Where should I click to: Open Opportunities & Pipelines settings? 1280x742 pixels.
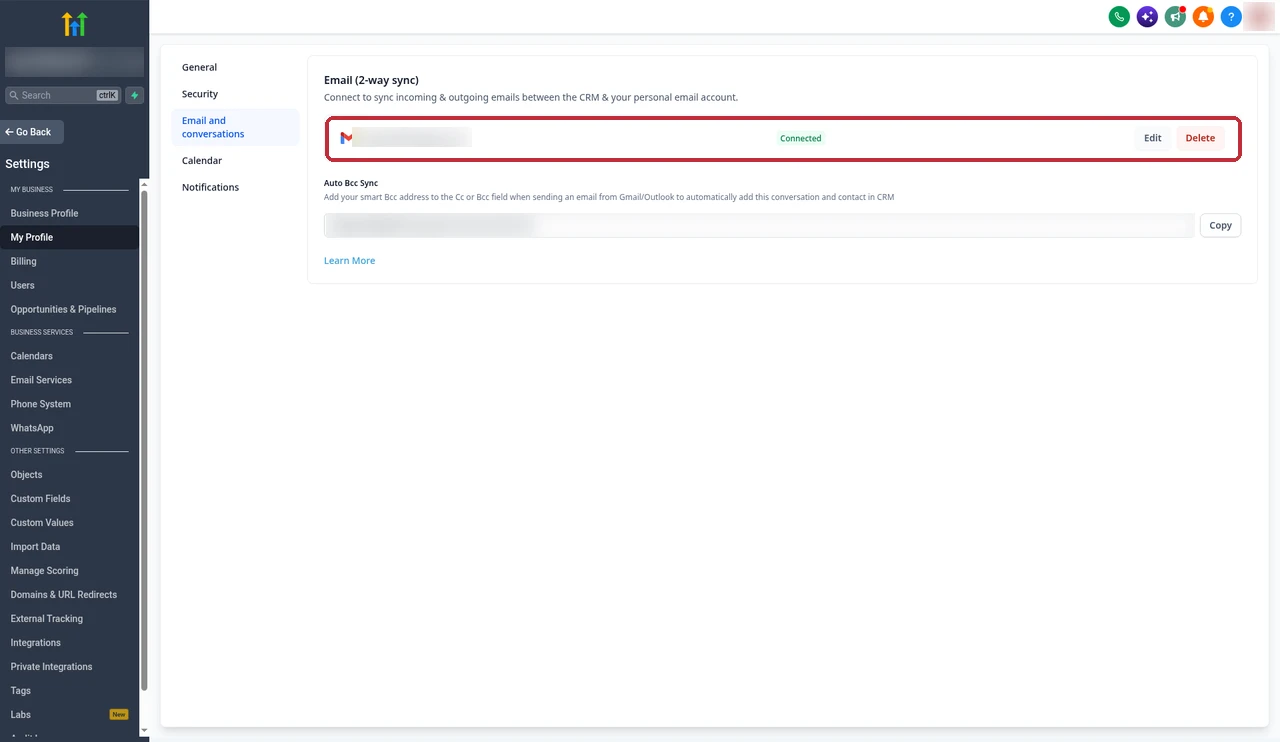[x=63, y=309]
